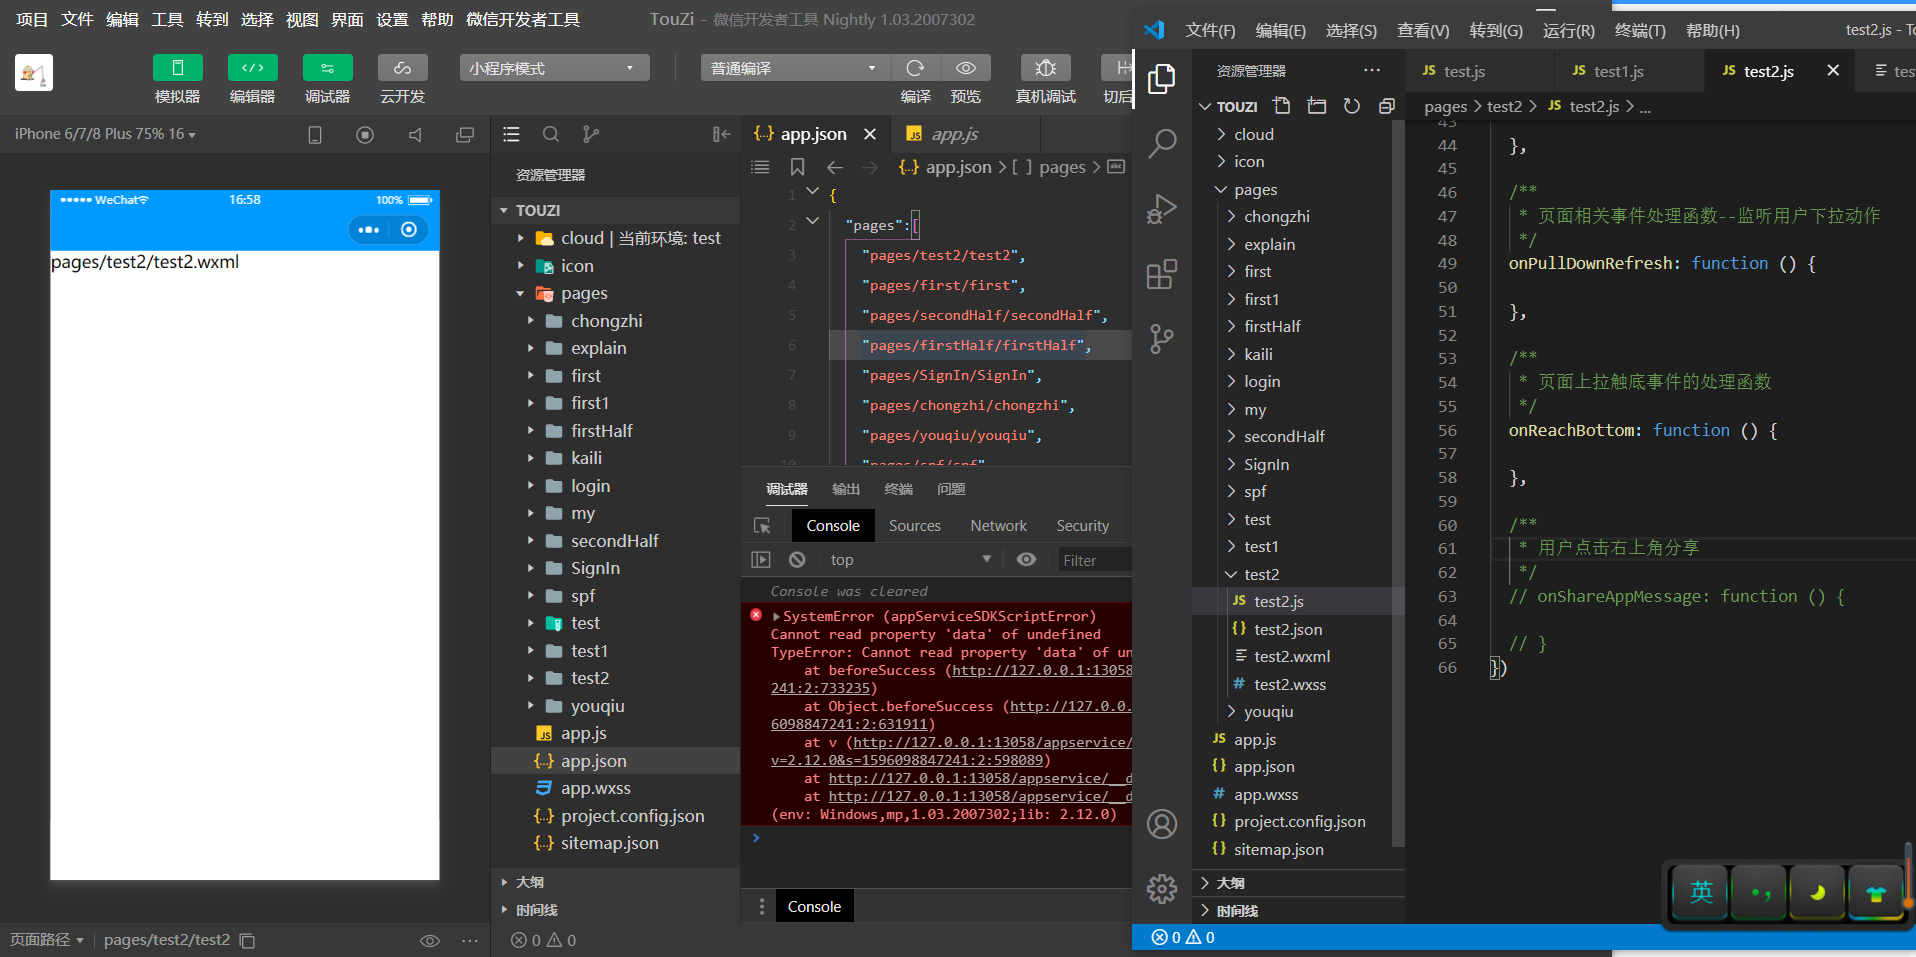Start 真机调试 remote debugging
Viewport: 1916px width, 957px height.
click(x=1046, y=68)
